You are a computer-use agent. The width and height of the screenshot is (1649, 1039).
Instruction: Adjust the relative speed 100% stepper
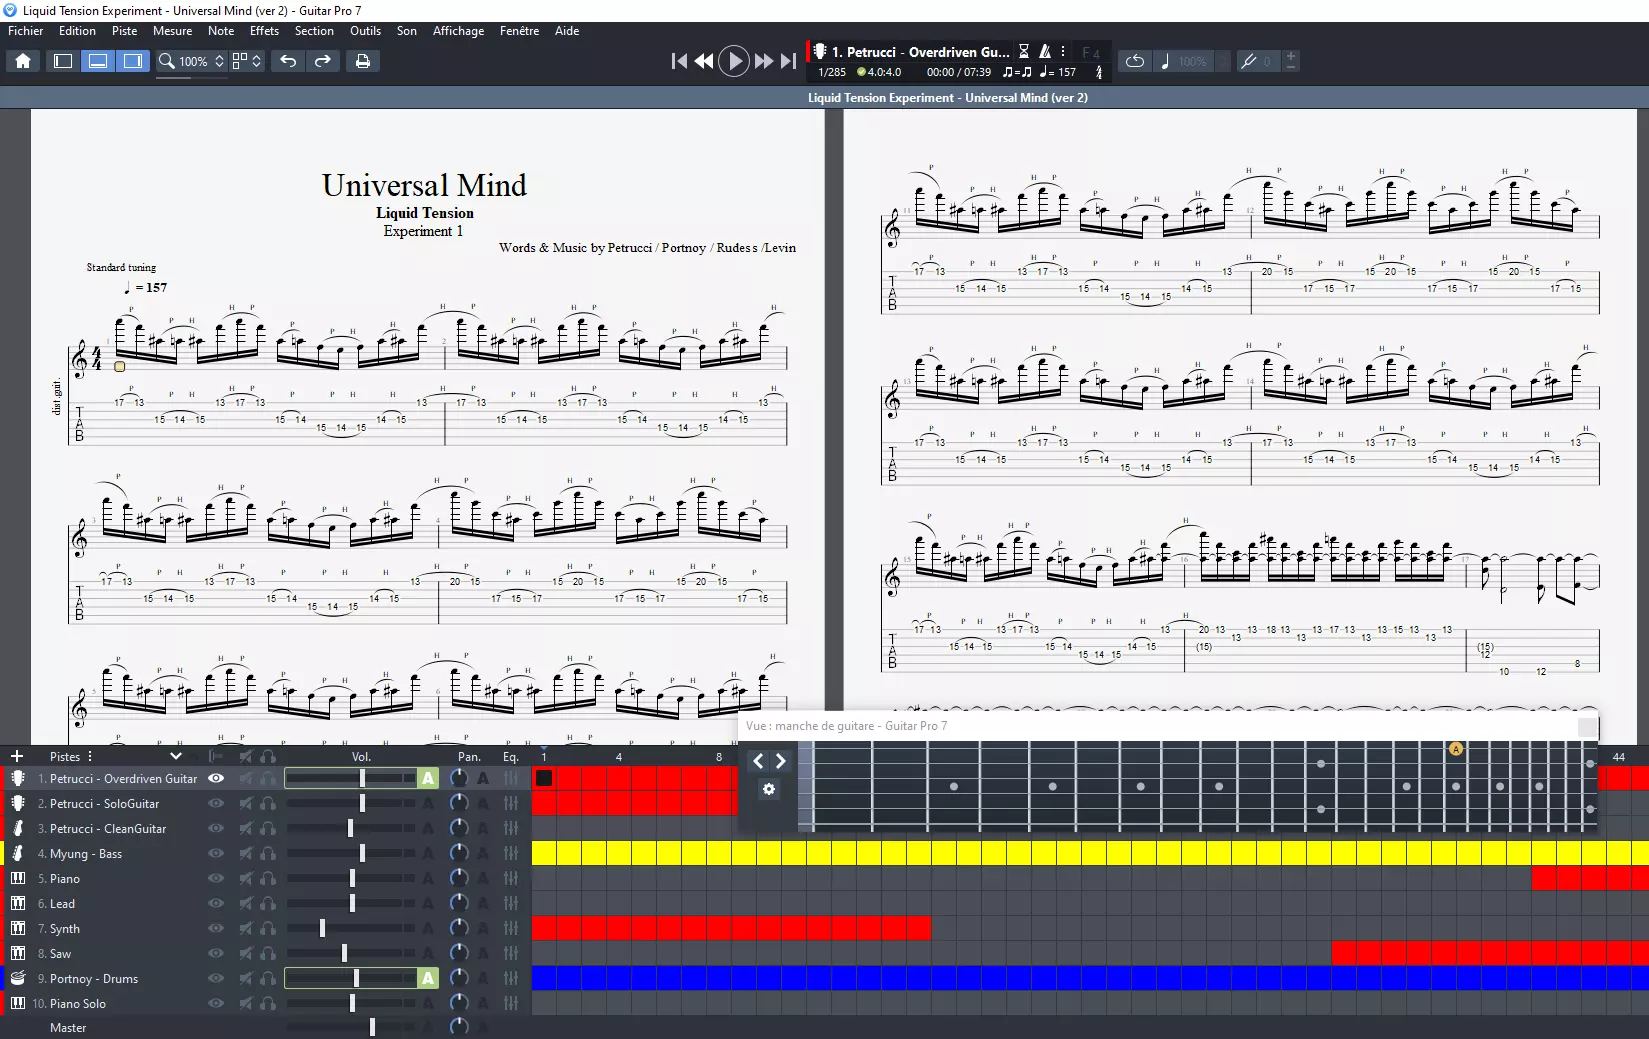(x=1222, y=61)
